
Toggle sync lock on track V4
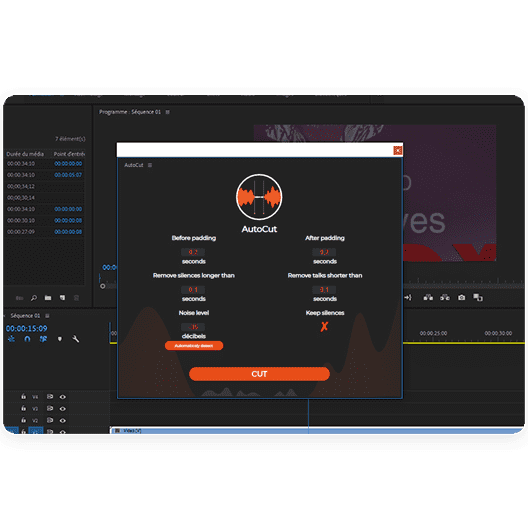pyautogui.click(x=50, y=397)
